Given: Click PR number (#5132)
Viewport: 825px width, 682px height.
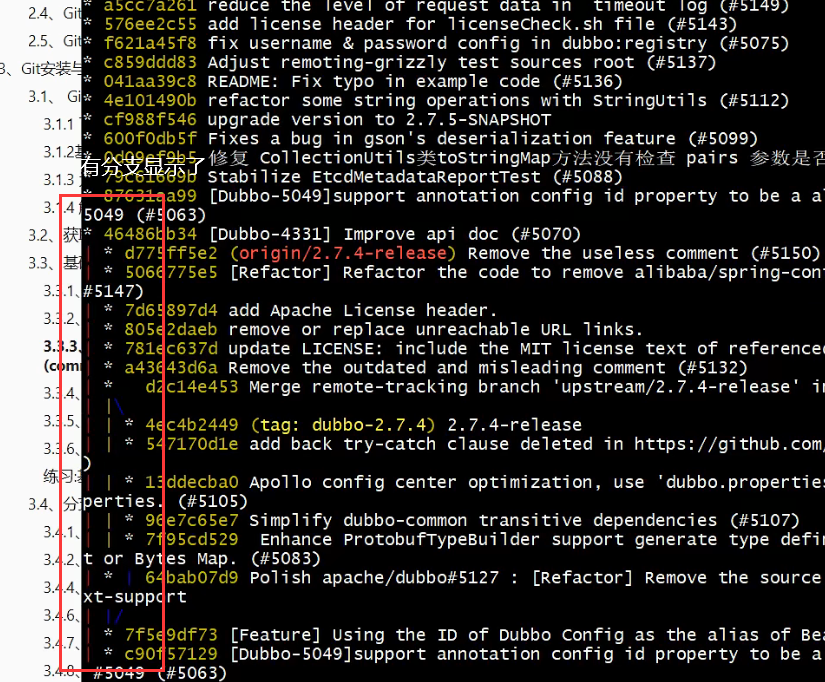Looking at the screenshot, I should [712, 368].
